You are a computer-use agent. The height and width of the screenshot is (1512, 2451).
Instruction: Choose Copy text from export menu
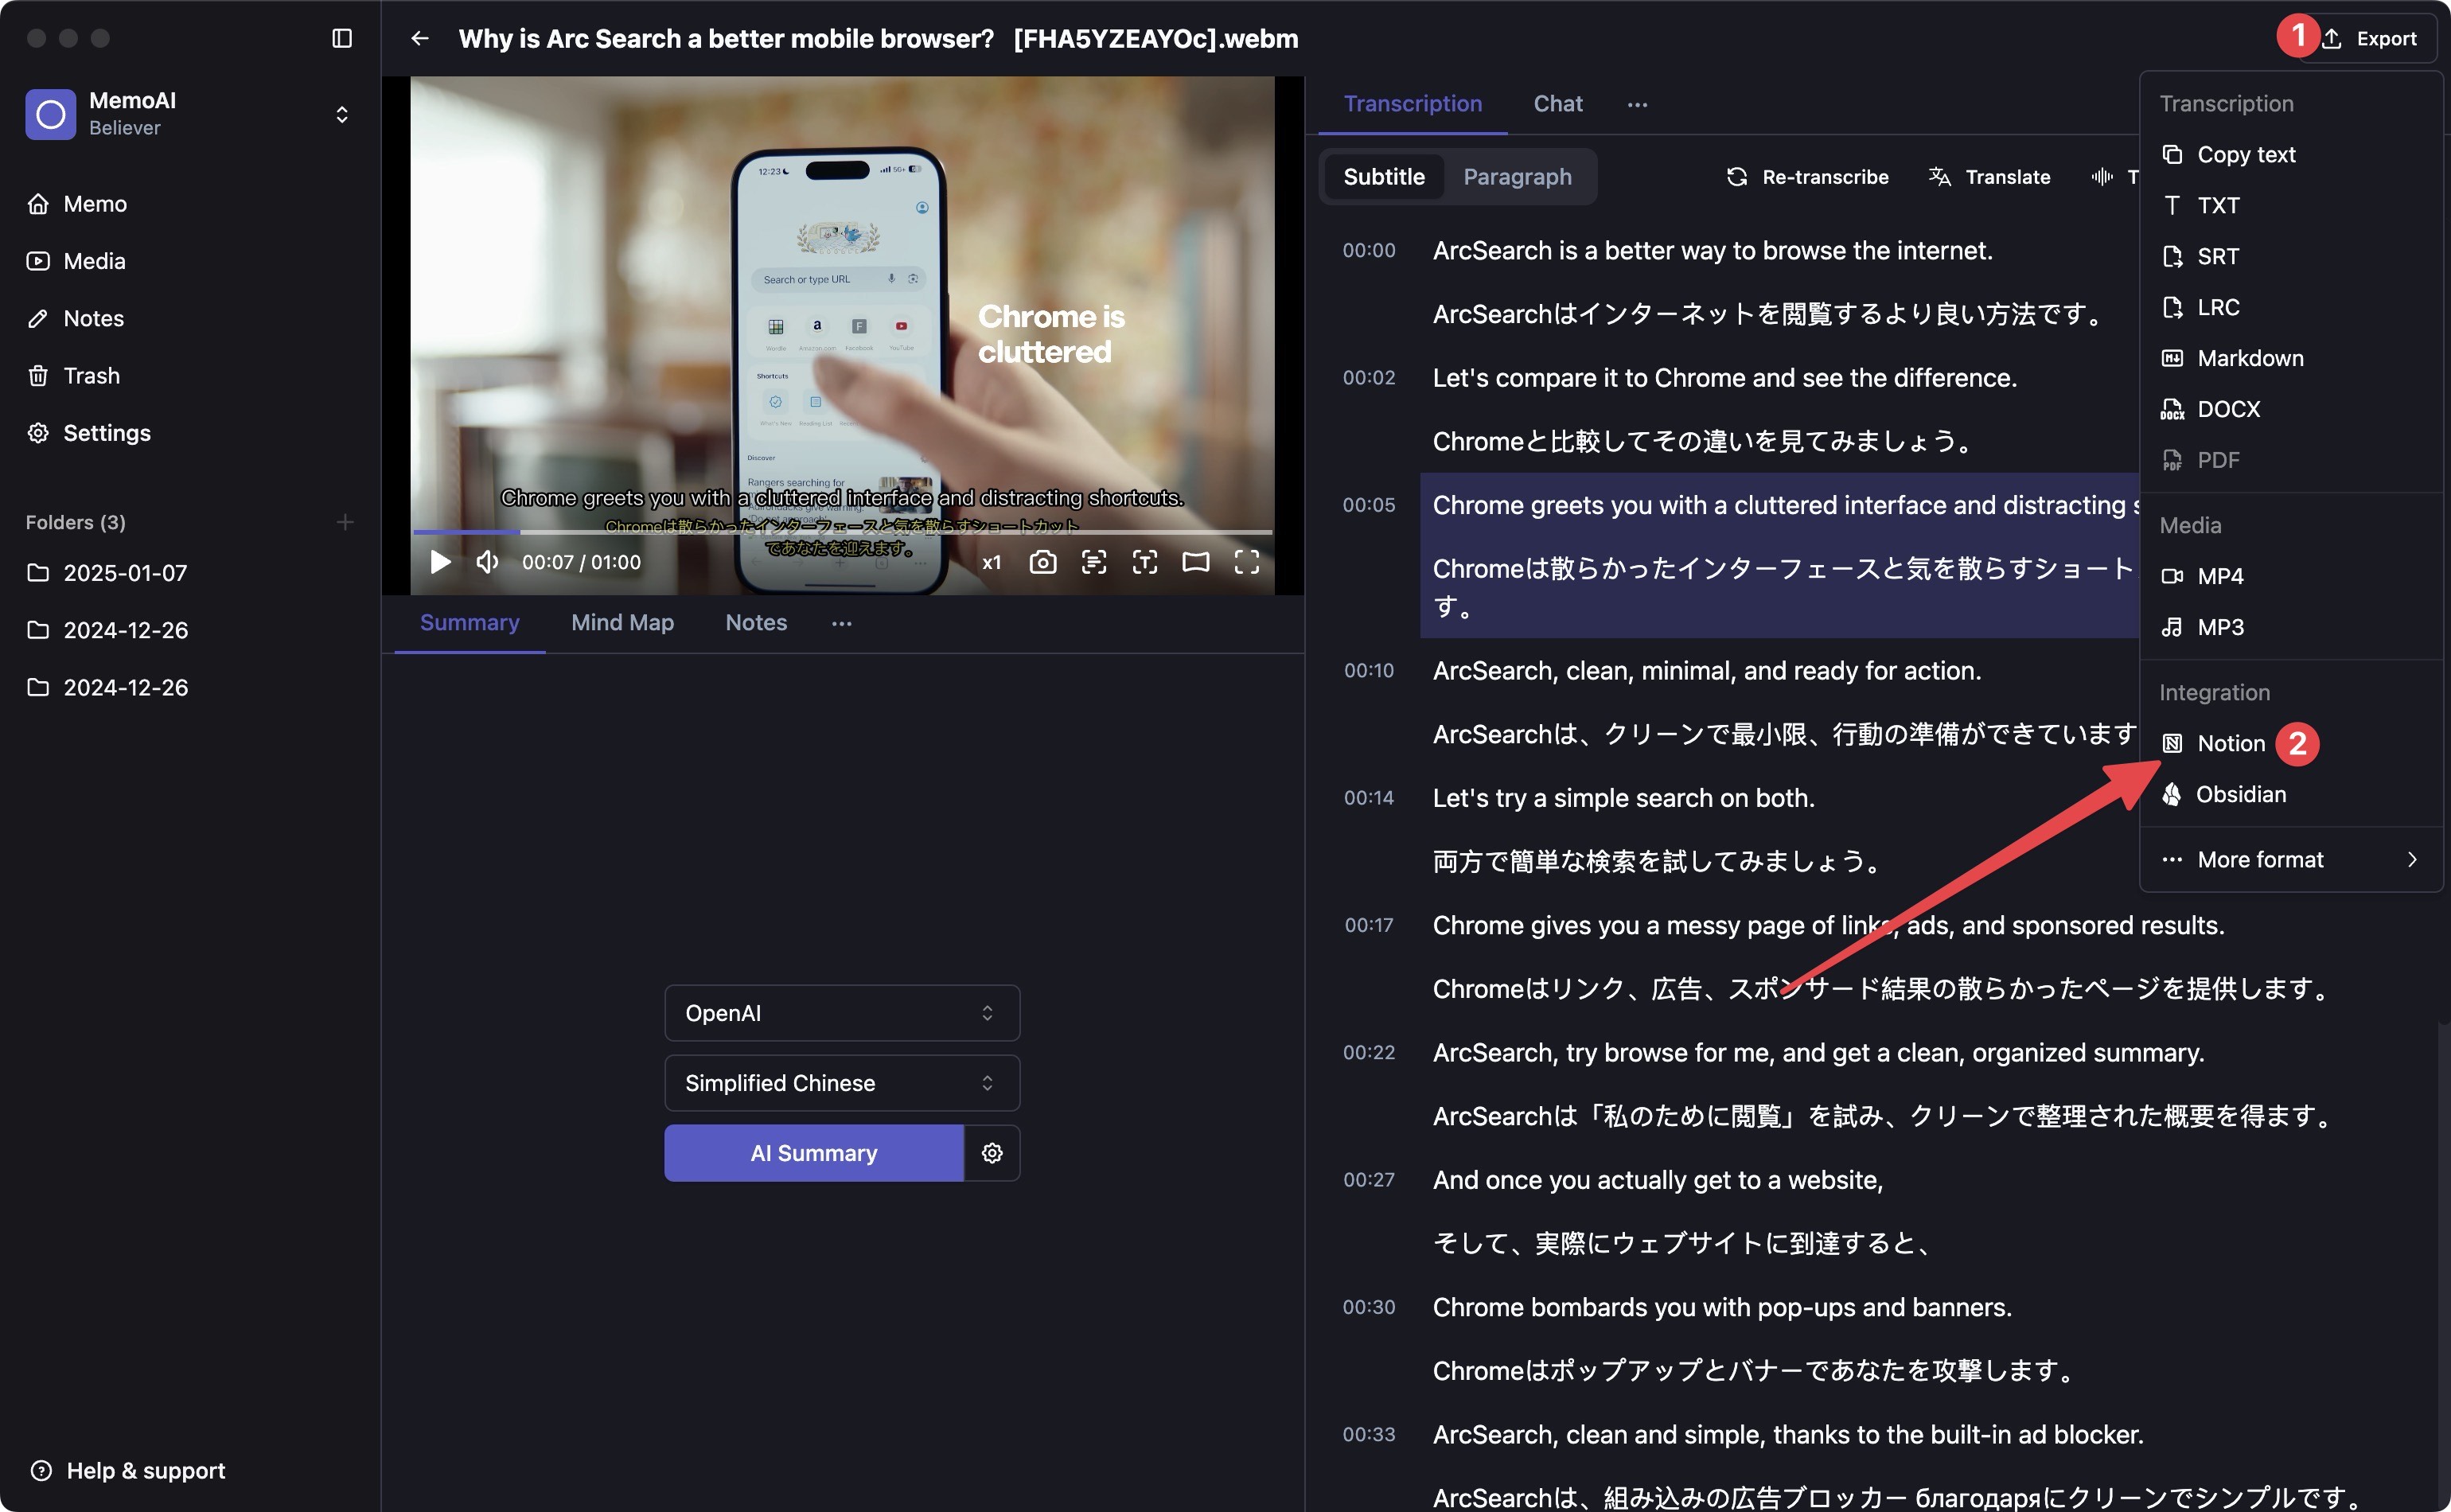[2291, 155]
